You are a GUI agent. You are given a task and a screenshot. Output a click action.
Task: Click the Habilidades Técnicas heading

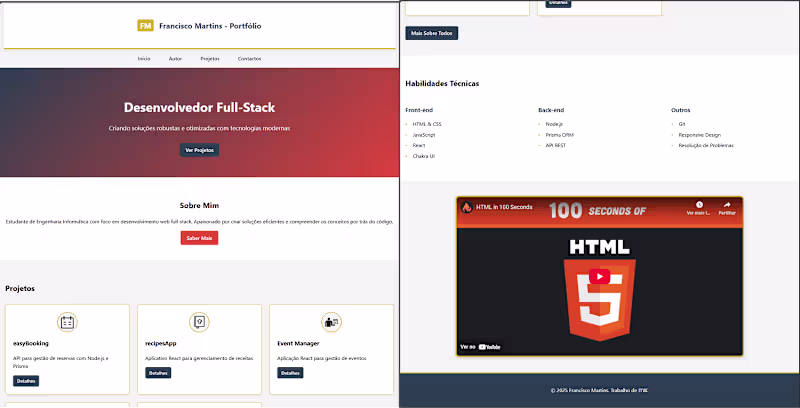[x=442, y=84]
